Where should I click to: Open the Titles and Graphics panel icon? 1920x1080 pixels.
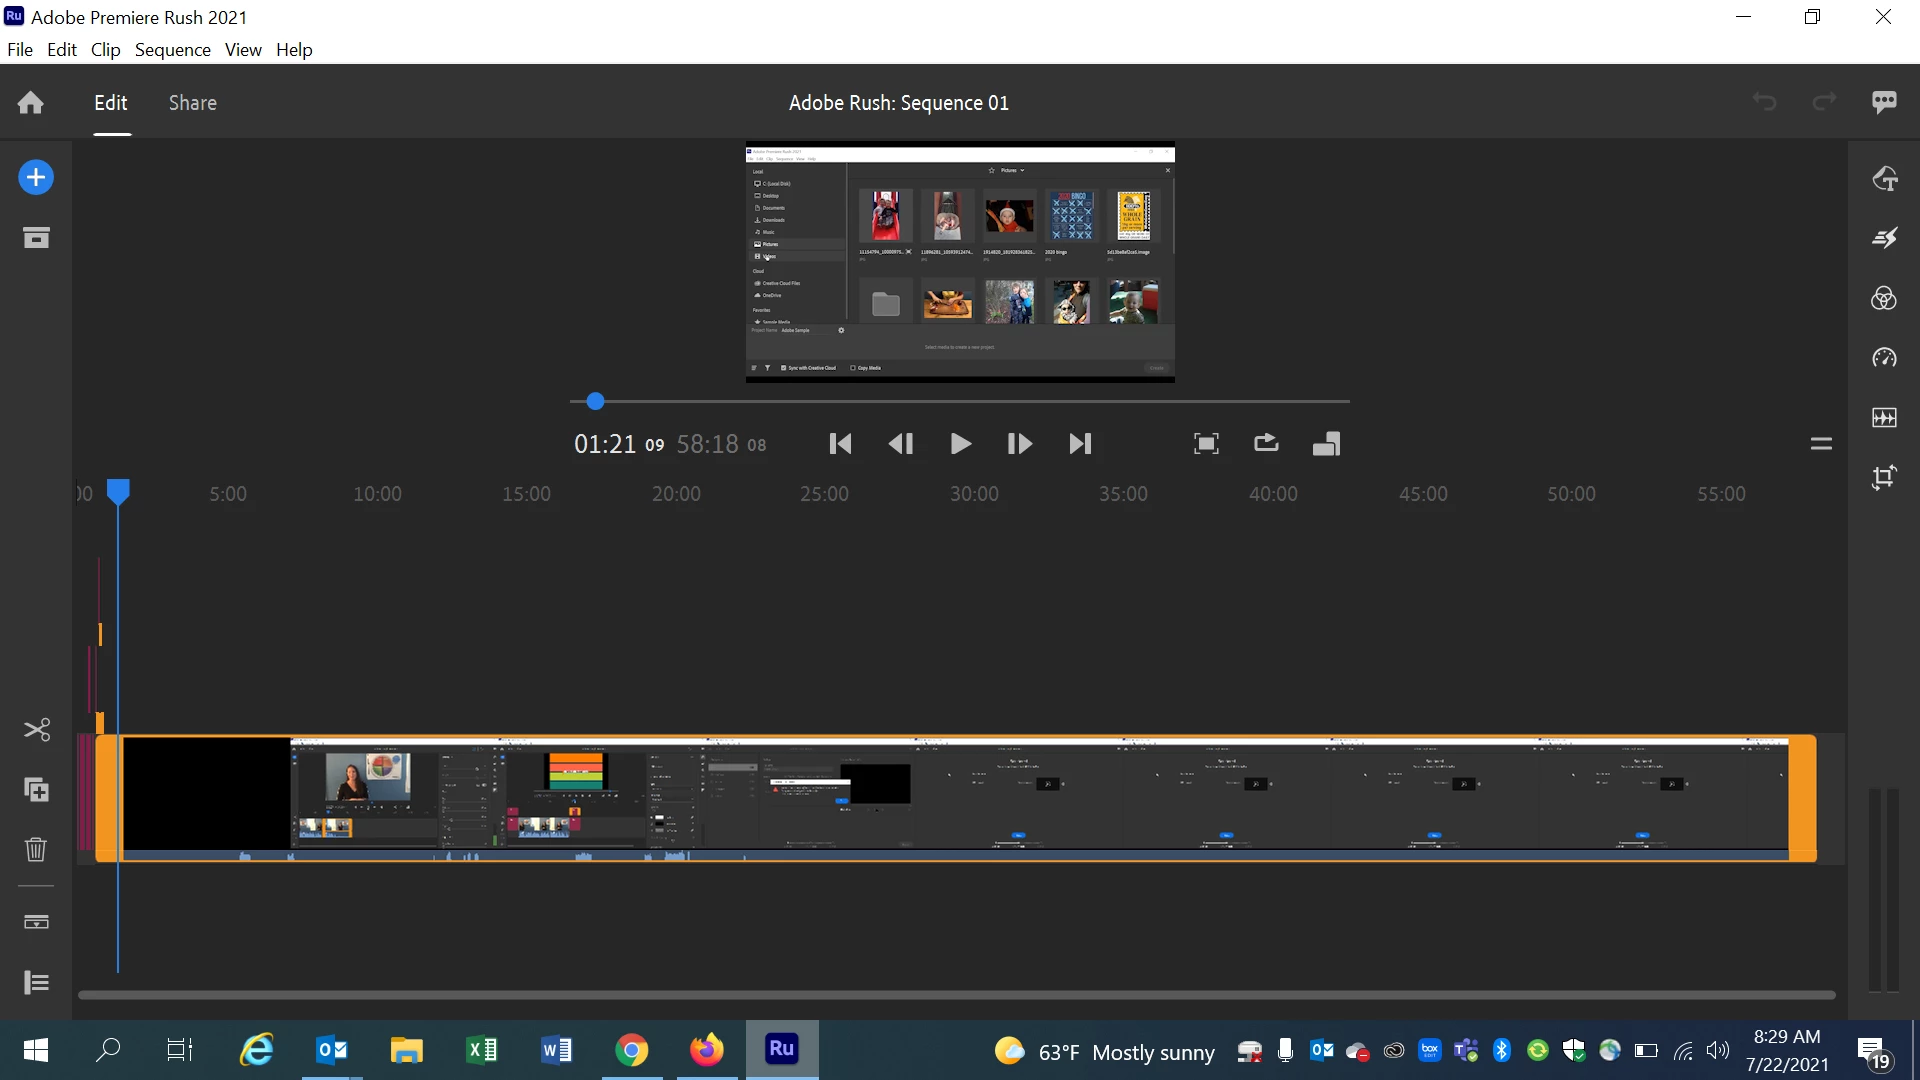[1884, 179]
